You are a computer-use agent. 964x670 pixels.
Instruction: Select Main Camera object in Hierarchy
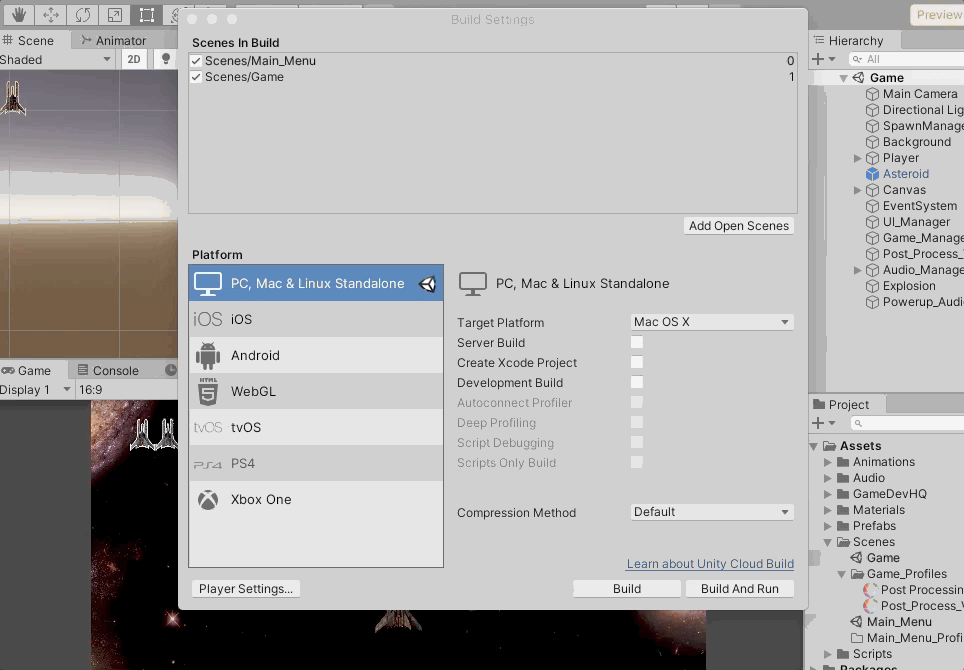pyautogui.click(x=920, y=94)
